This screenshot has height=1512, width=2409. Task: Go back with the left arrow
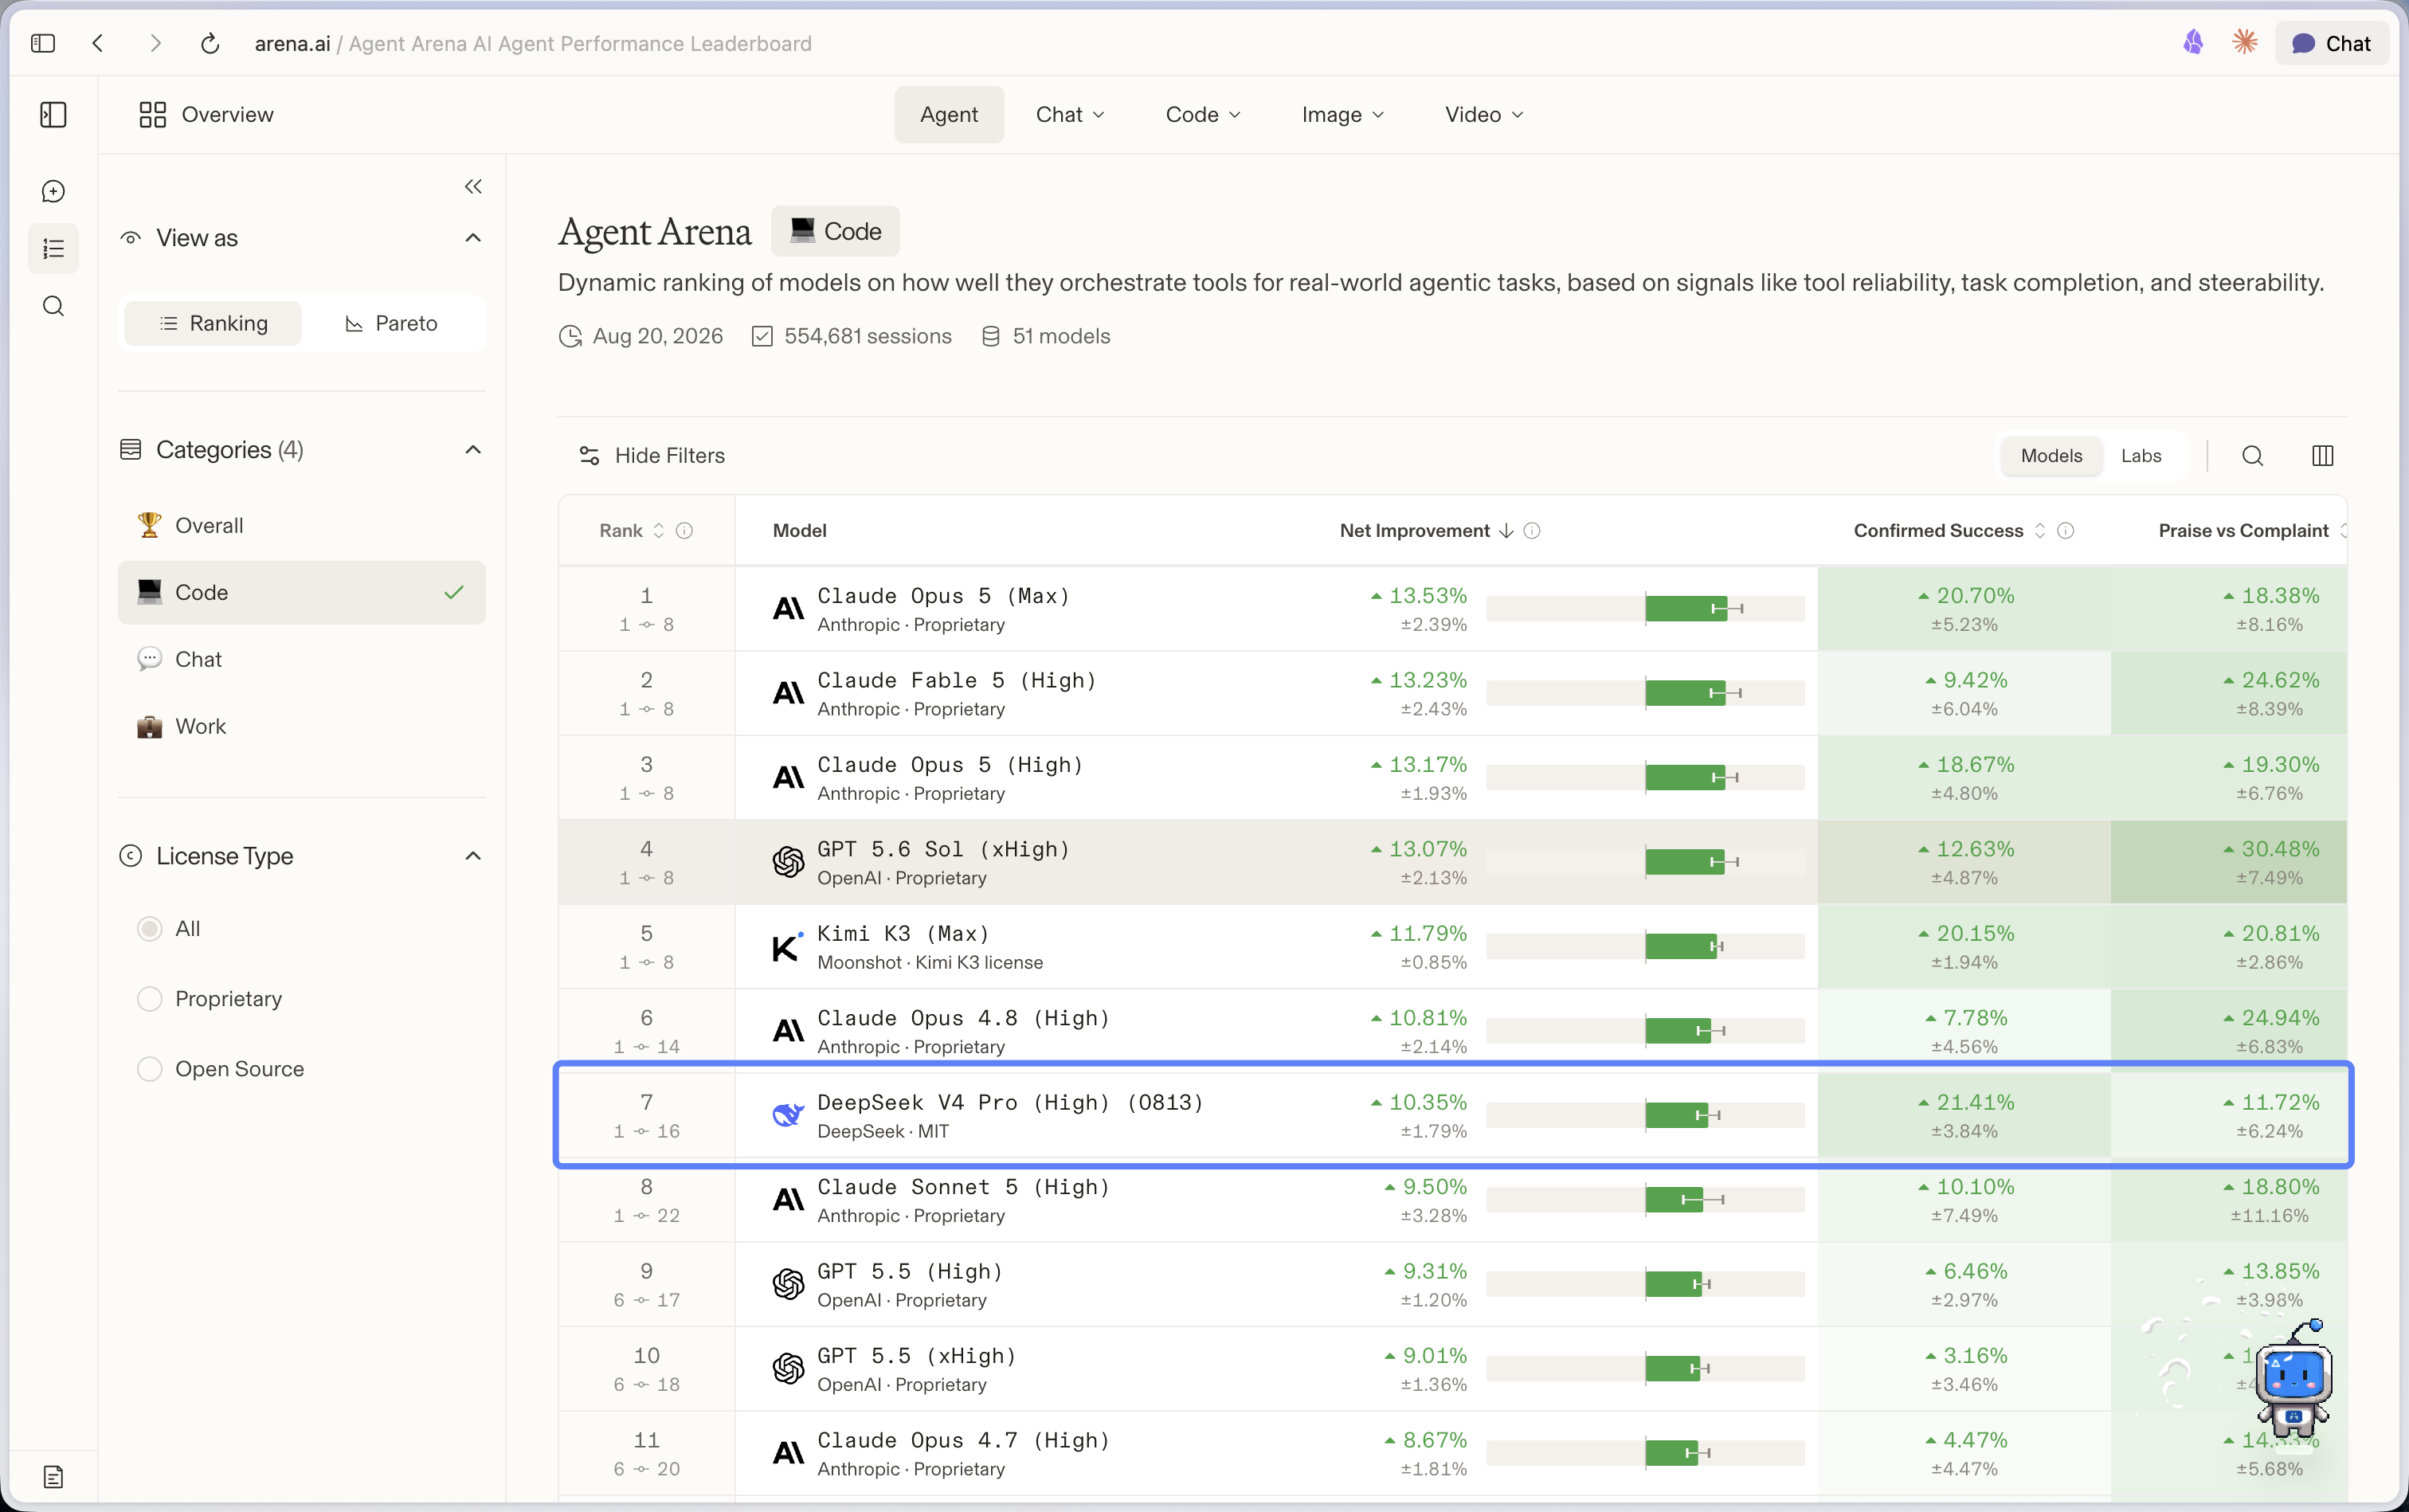click(98, 44)
